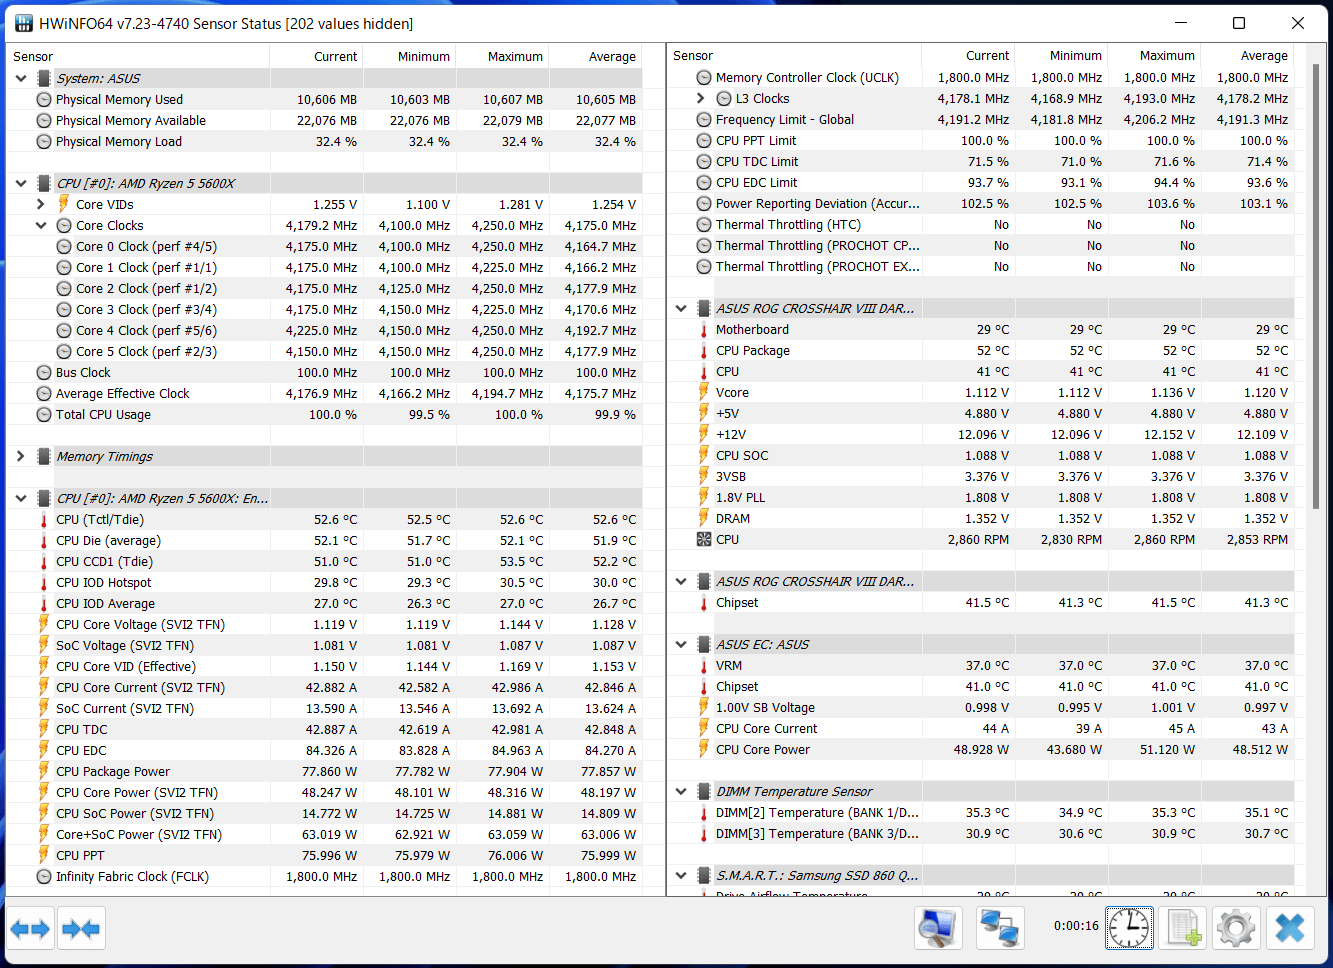1333x968 pixels.
Task: Click the DRAM voltage lightning icon
Action: pos(703,518)
